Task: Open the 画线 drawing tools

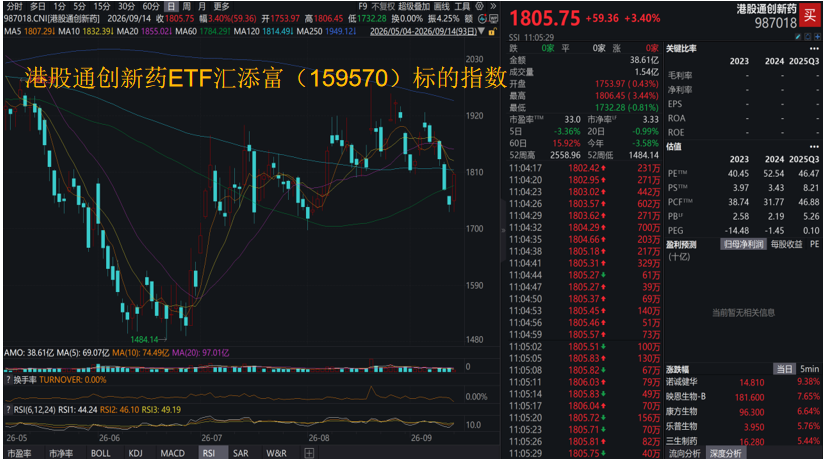Action: [x=442, y=6]
